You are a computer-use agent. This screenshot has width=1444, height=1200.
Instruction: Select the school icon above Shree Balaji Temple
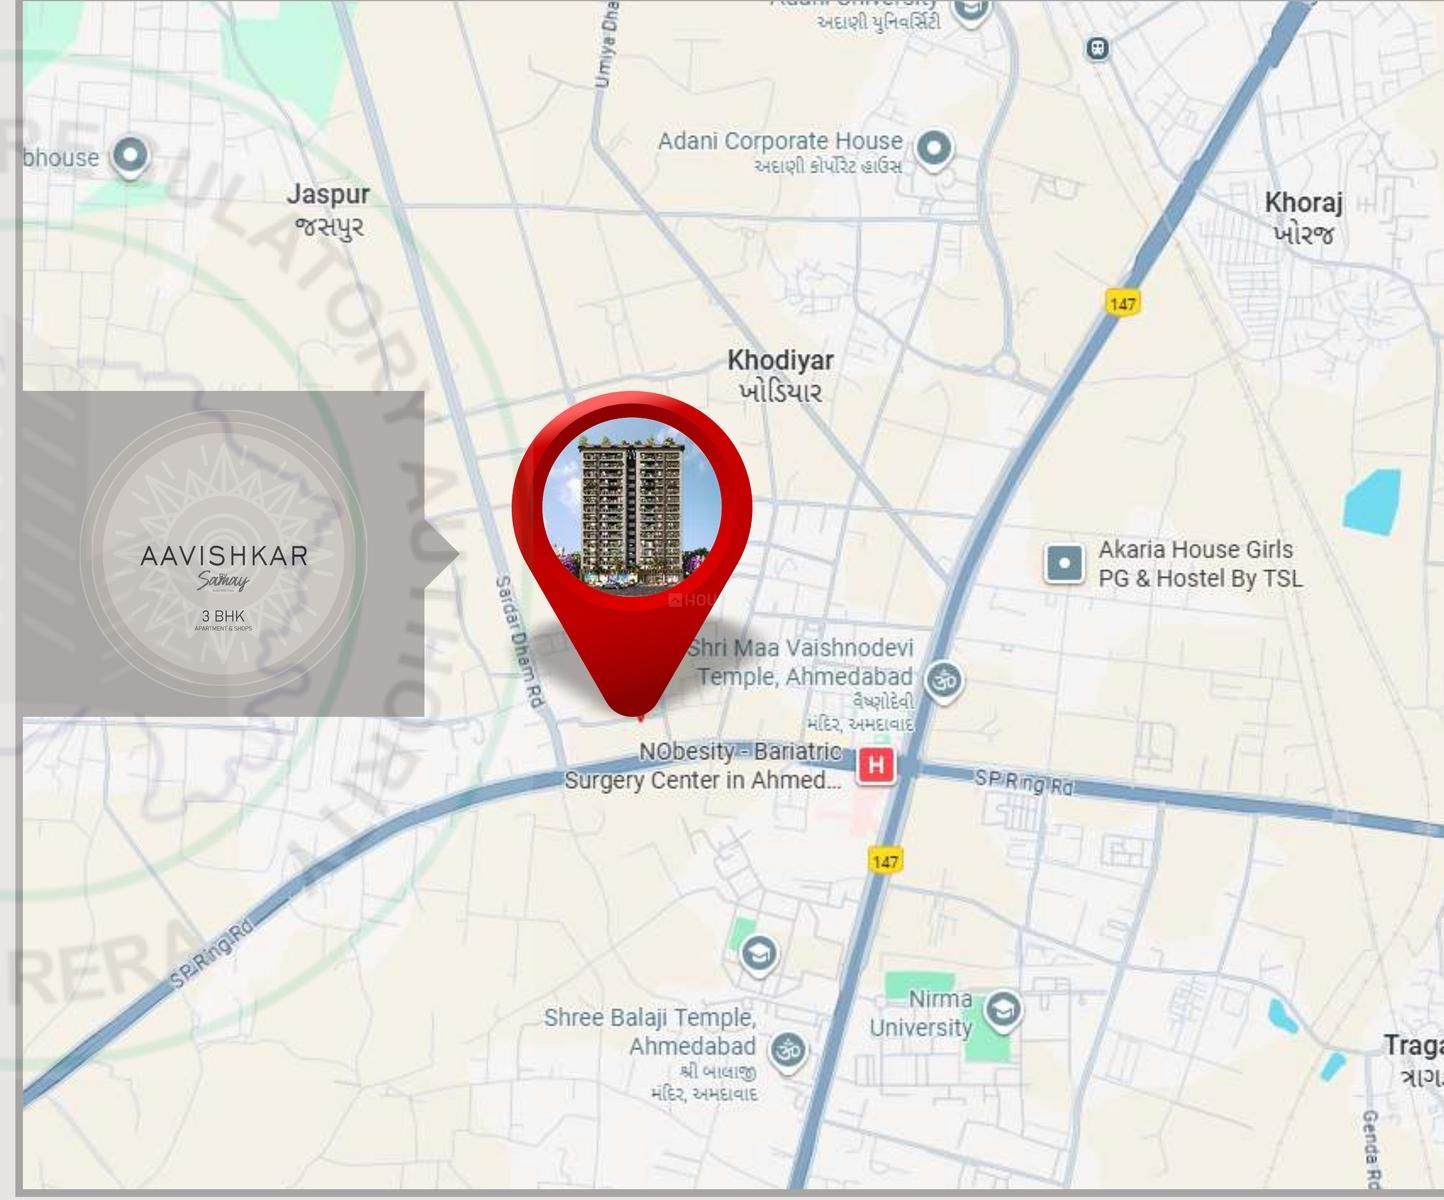pyautogui.click(x=758, y=953)
